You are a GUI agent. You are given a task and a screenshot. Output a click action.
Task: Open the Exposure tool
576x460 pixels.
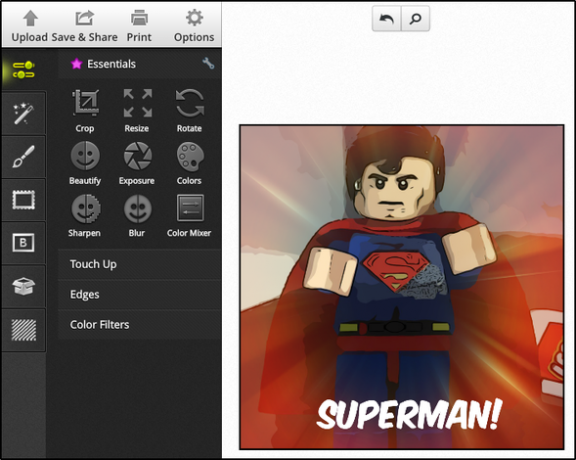pyautogui.click(x=137, y=163)
